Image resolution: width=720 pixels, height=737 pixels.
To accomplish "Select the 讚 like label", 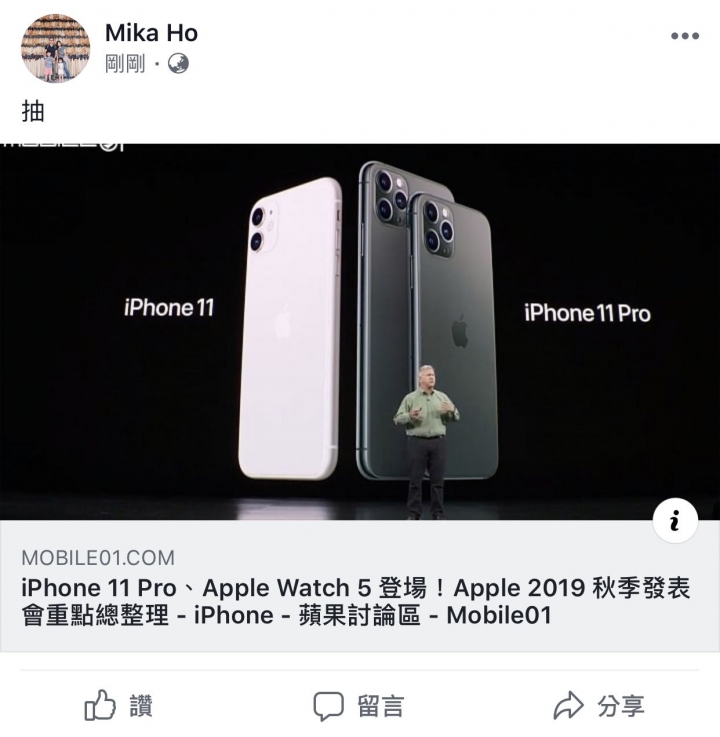I will (141, 706).
